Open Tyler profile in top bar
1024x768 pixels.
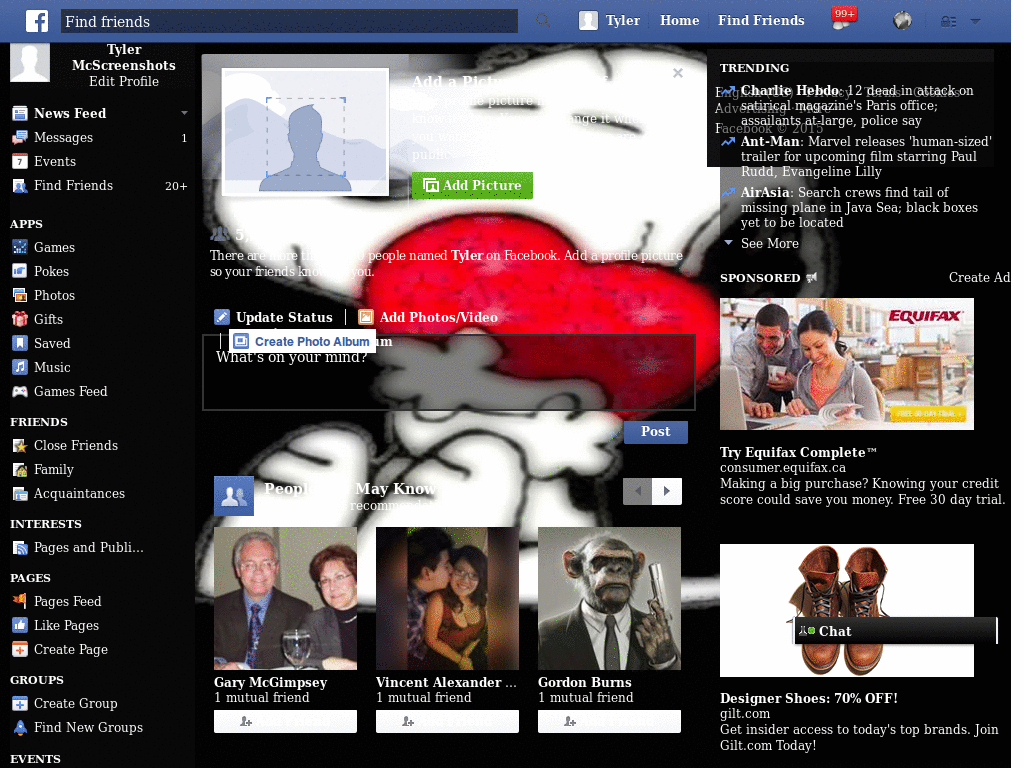click(622, 20)
